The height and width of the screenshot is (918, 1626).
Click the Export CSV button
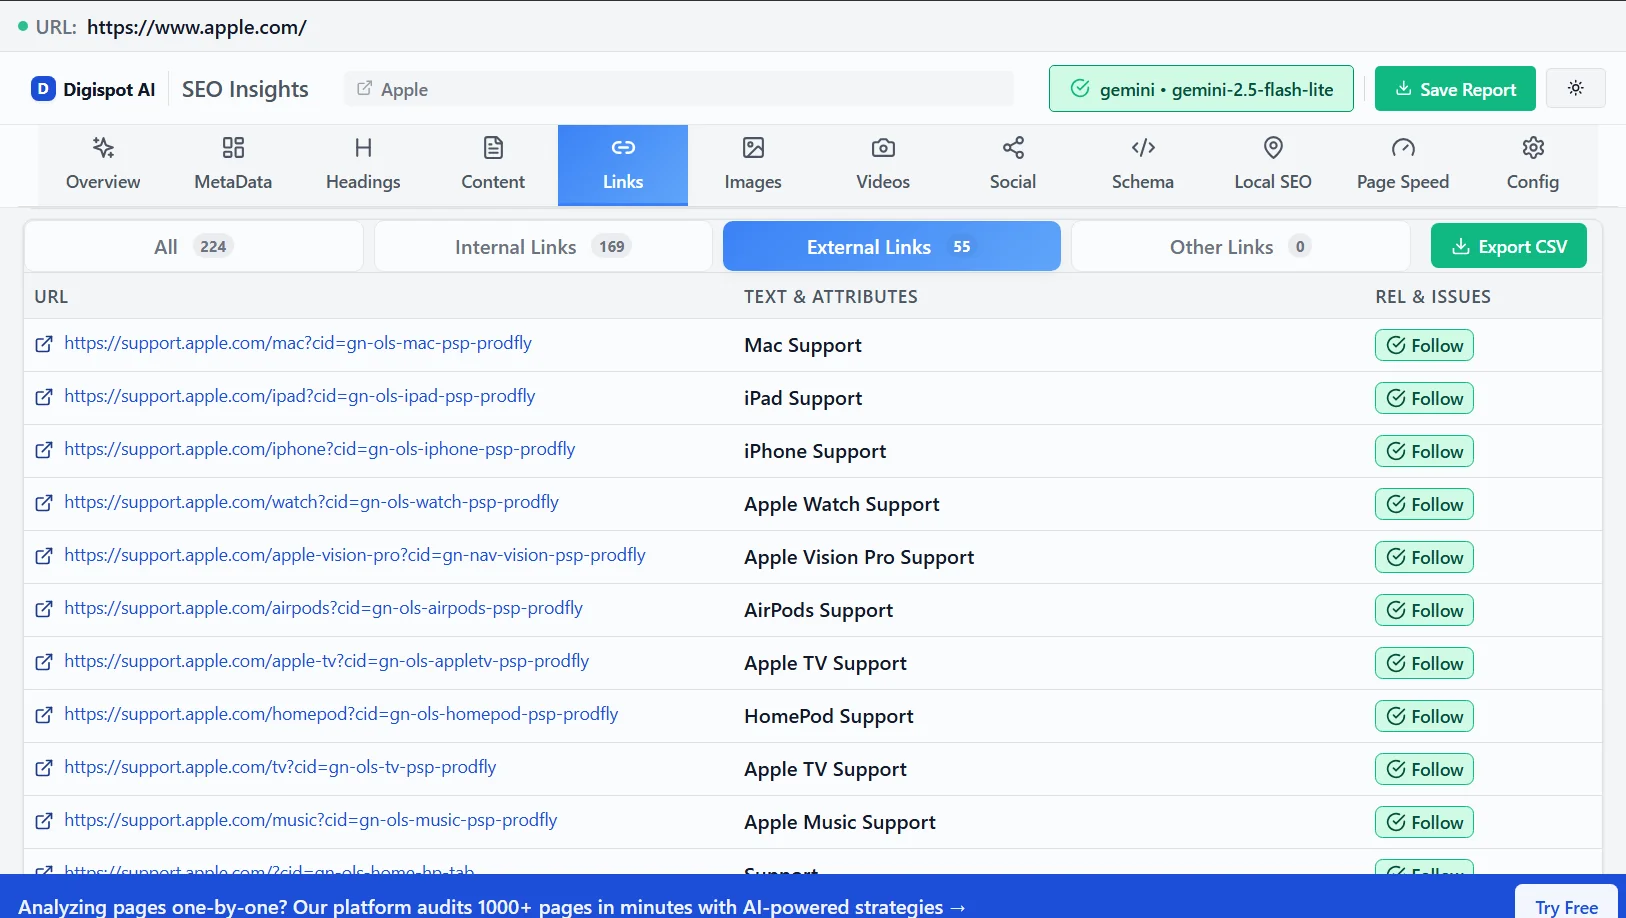pos(1509,246)
